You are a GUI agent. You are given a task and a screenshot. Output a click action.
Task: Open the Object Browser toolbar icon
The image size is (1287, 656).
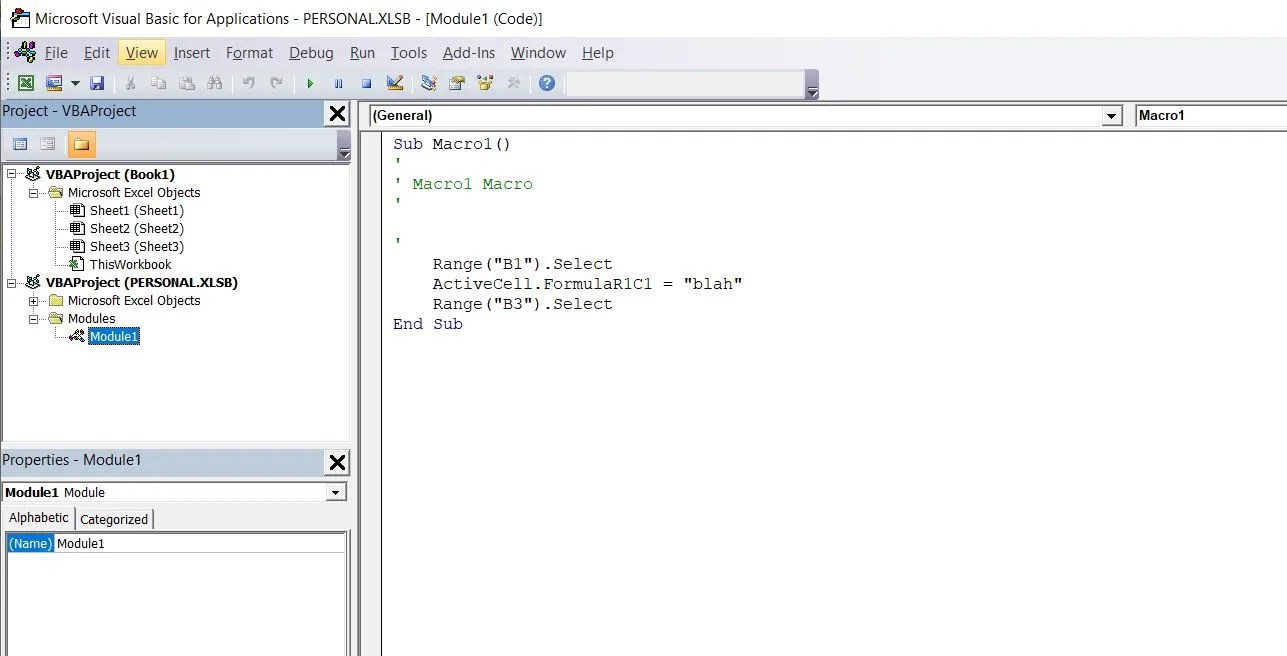(485, 83)
